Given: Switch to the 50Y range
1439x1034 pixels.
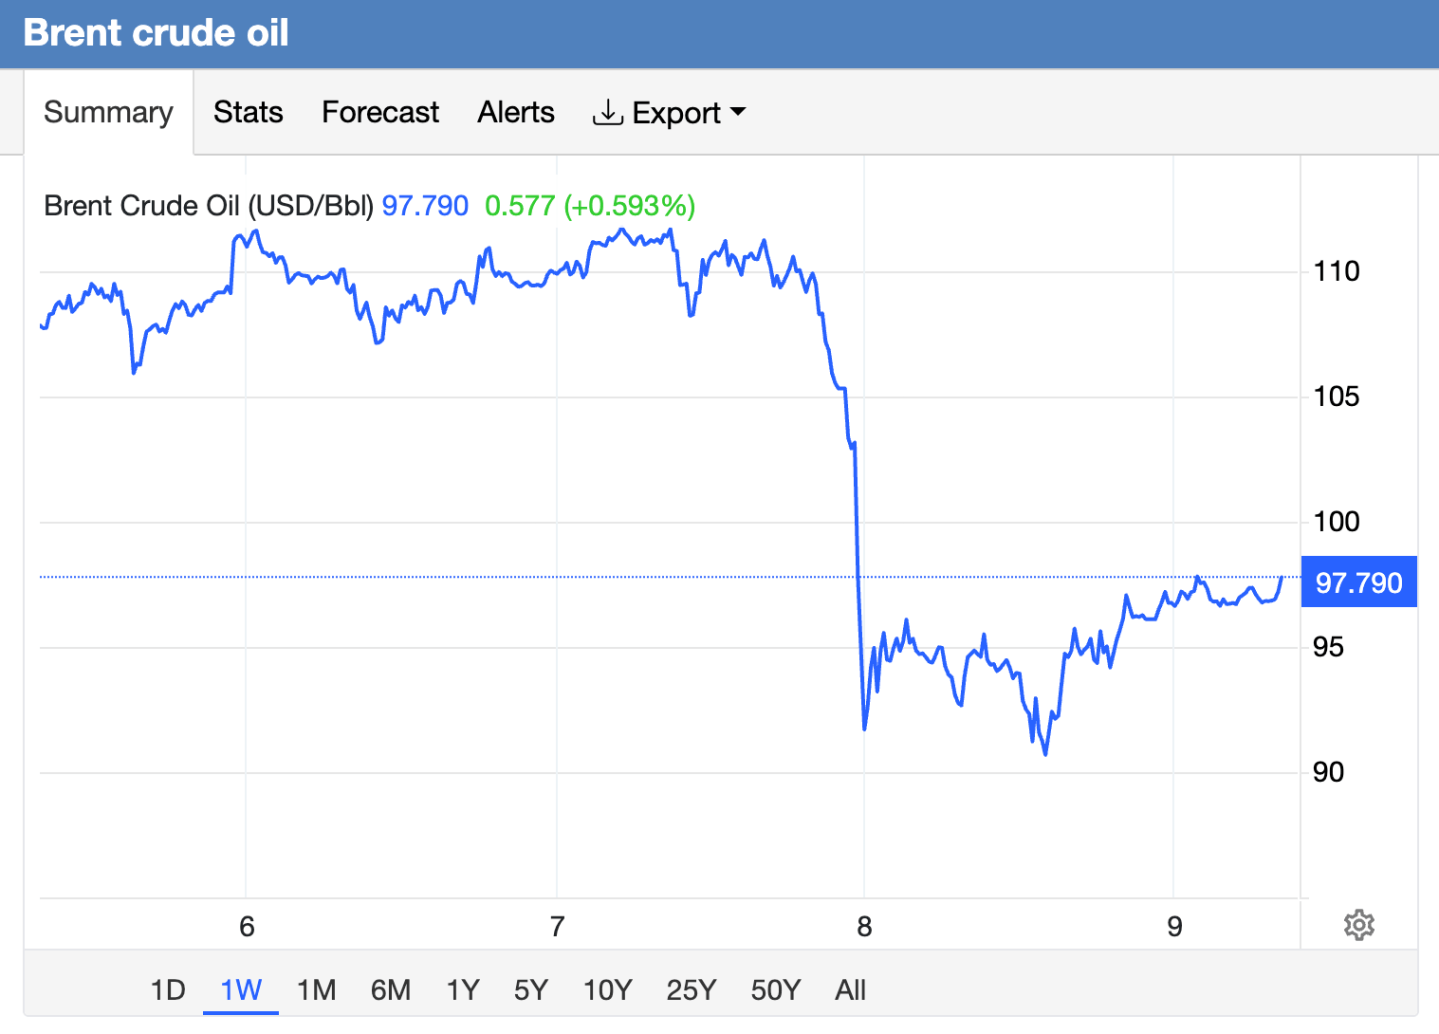Looking at the screenshot, I should pyautogui.click(x=776, y=990).
